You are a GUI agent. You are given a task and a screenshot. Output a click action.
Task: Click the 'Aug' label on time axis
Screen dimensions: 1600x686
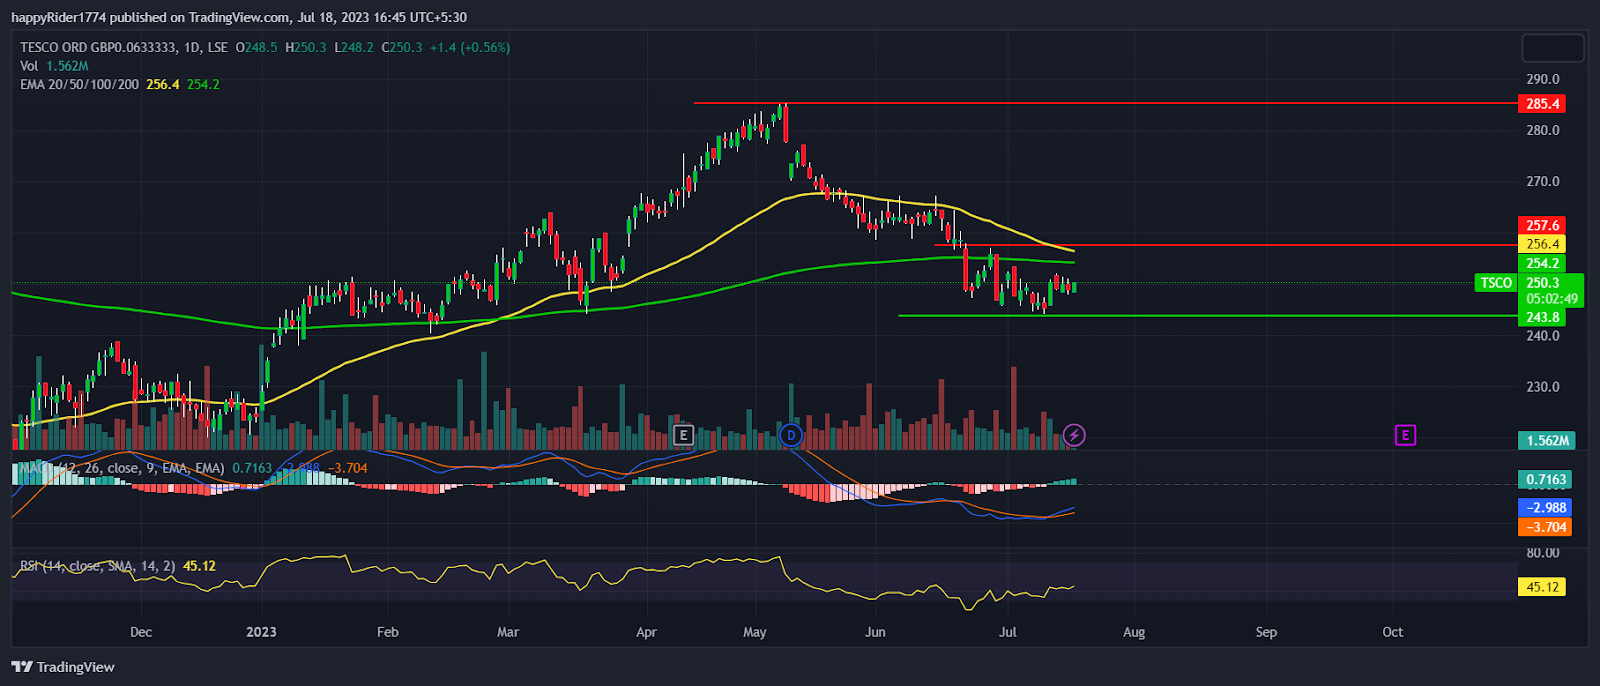[x=1134, y=632]
